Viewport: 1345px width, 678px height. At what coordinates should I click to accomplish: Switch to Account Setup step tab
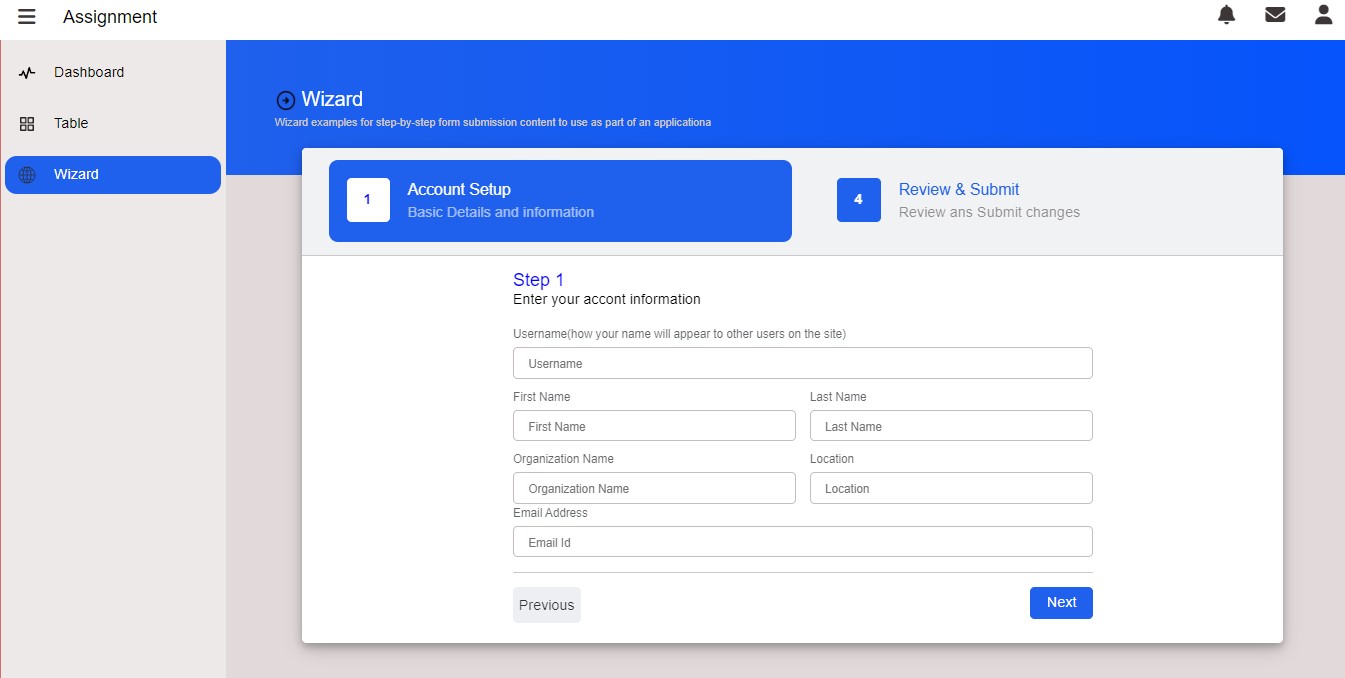[x=560, y=201]
